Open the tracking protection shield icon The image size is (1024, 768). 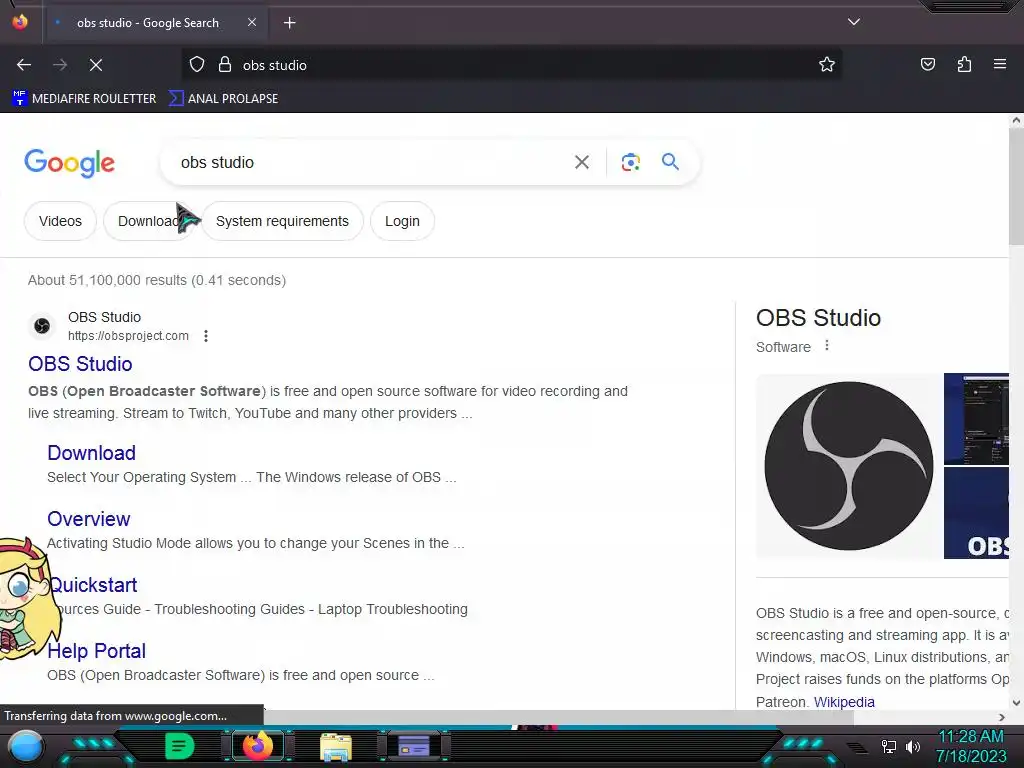(x=197, y=65)
